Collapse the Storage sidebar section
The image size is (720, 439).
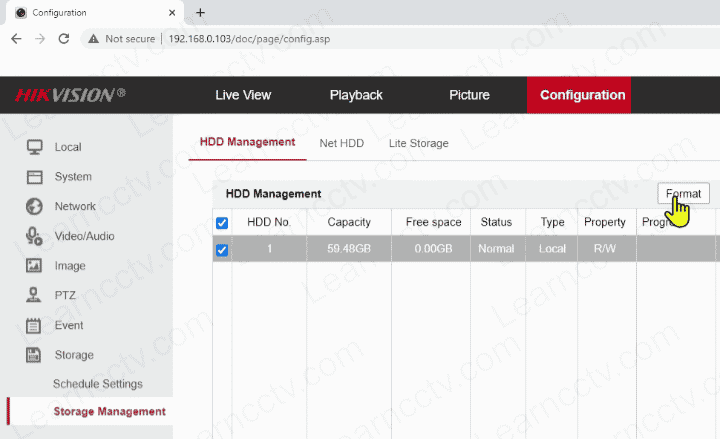tap(74, 355)
